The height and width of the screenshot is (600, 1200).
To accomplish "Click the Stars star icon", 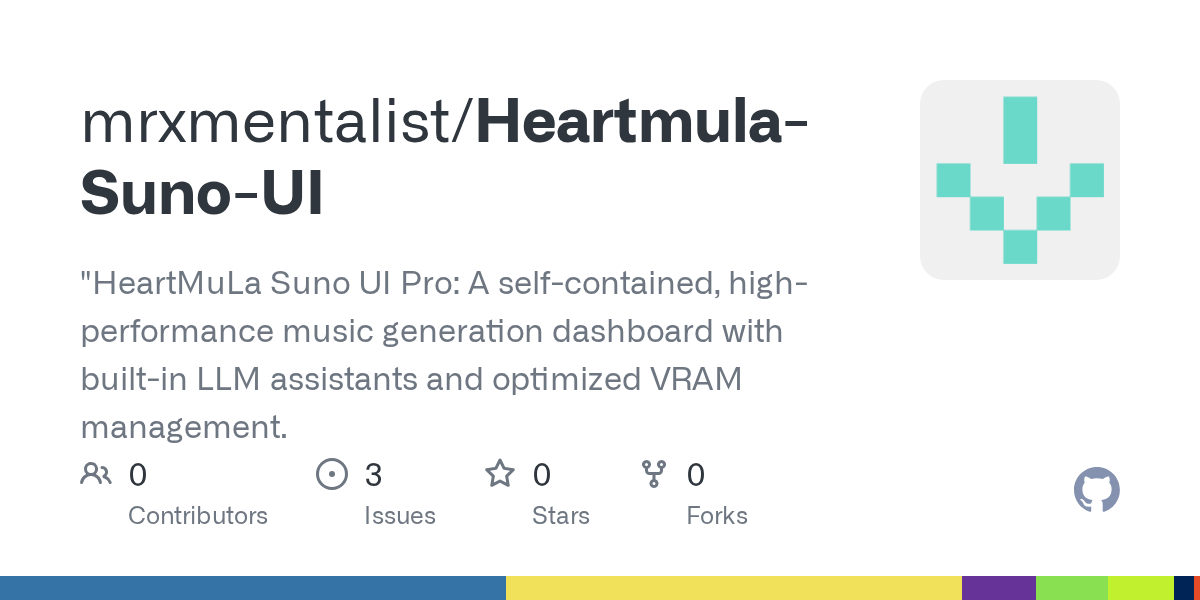I will [499, 474].
